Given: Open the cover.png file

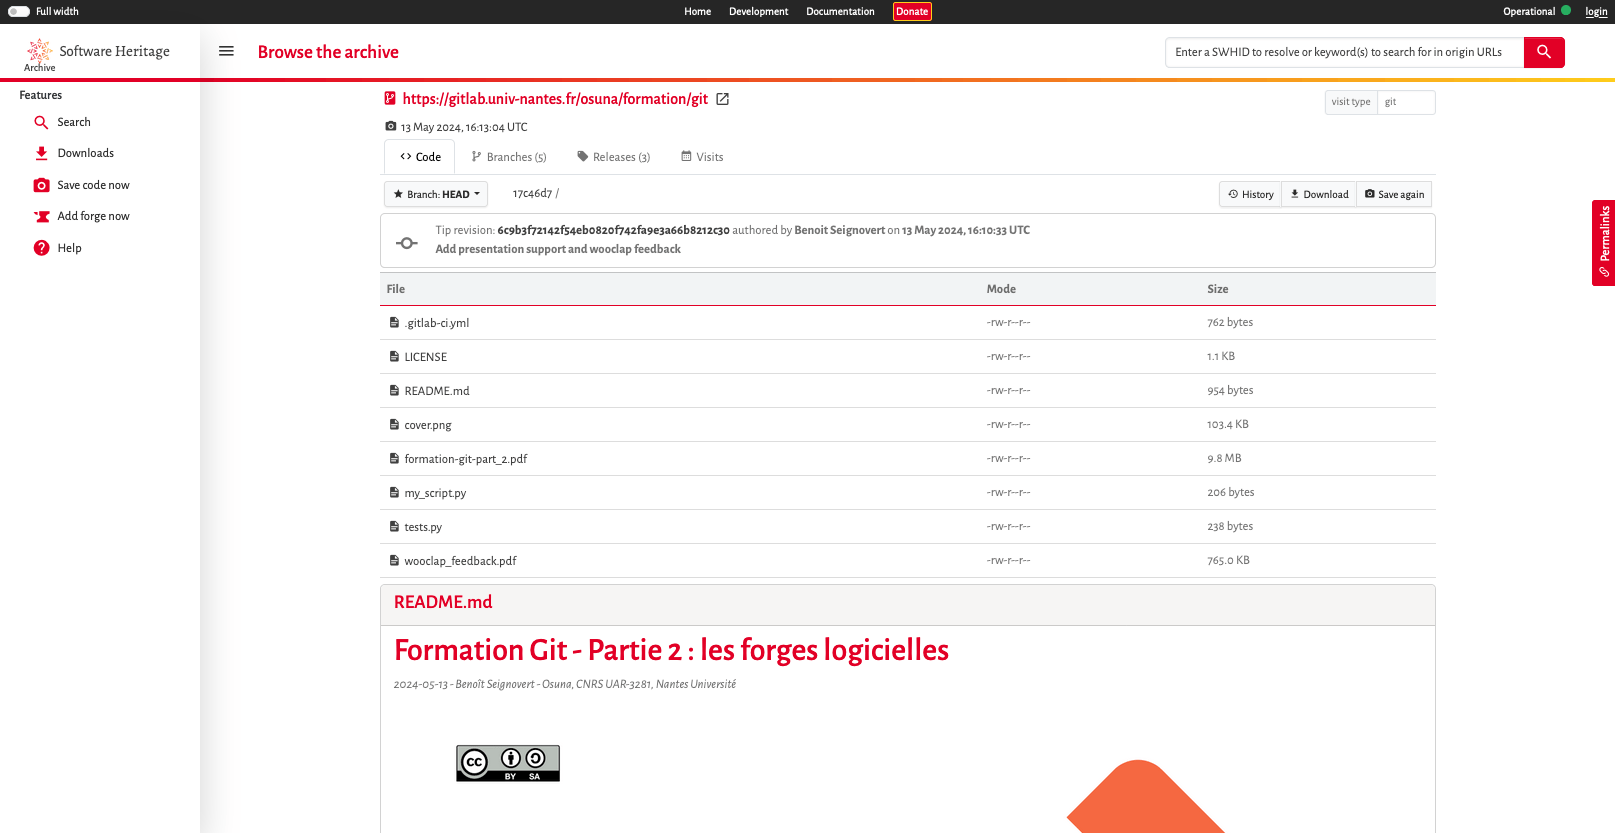Looking at the screenshot, I should coord(428,425).
